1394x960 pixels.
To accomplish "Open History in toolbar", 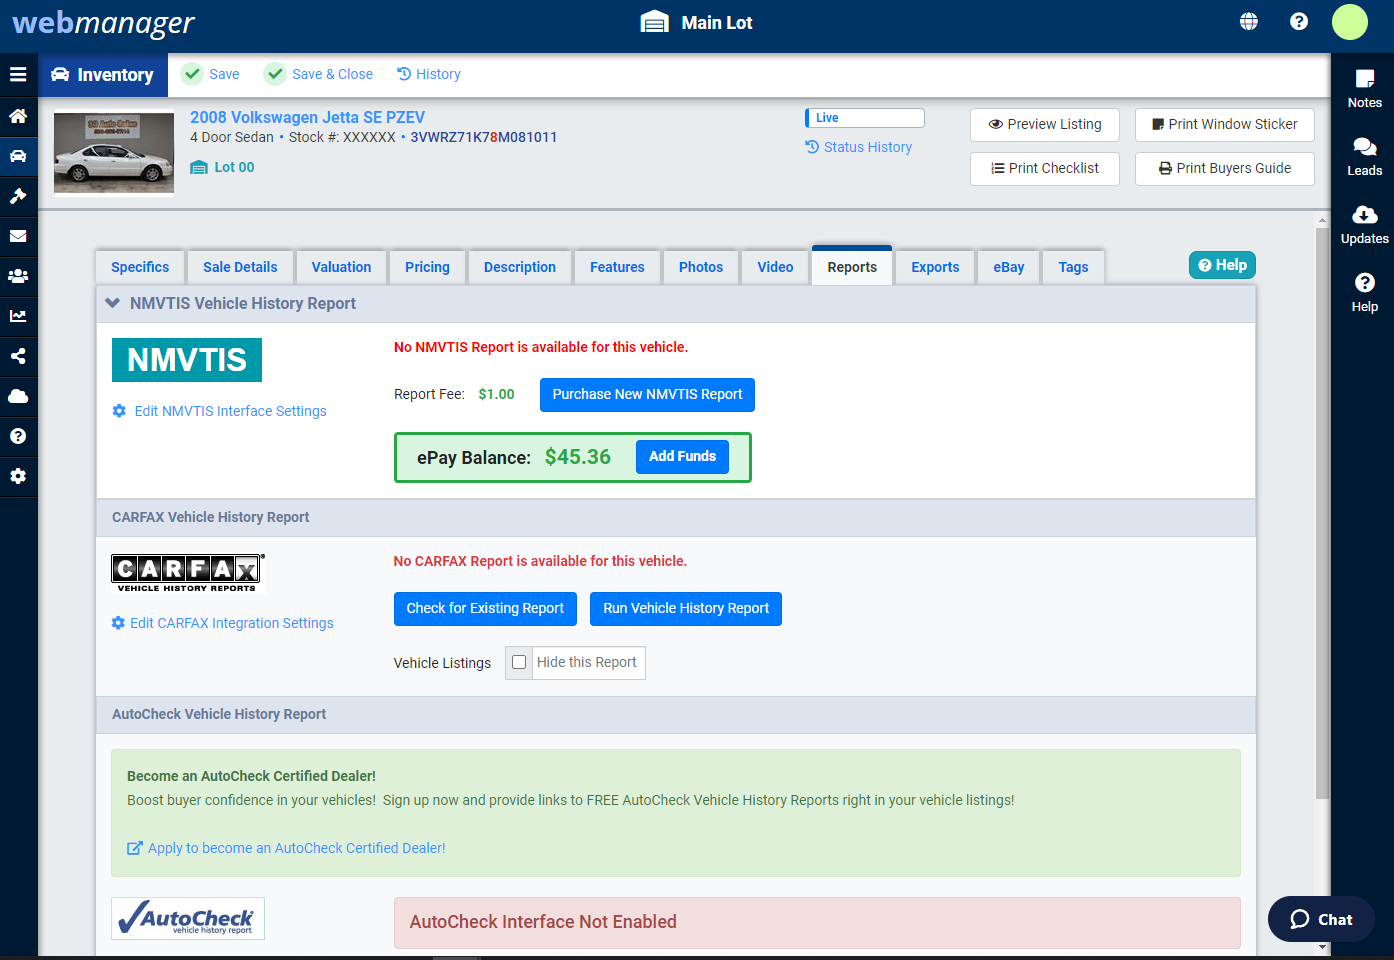I will [x=429, y=74].
